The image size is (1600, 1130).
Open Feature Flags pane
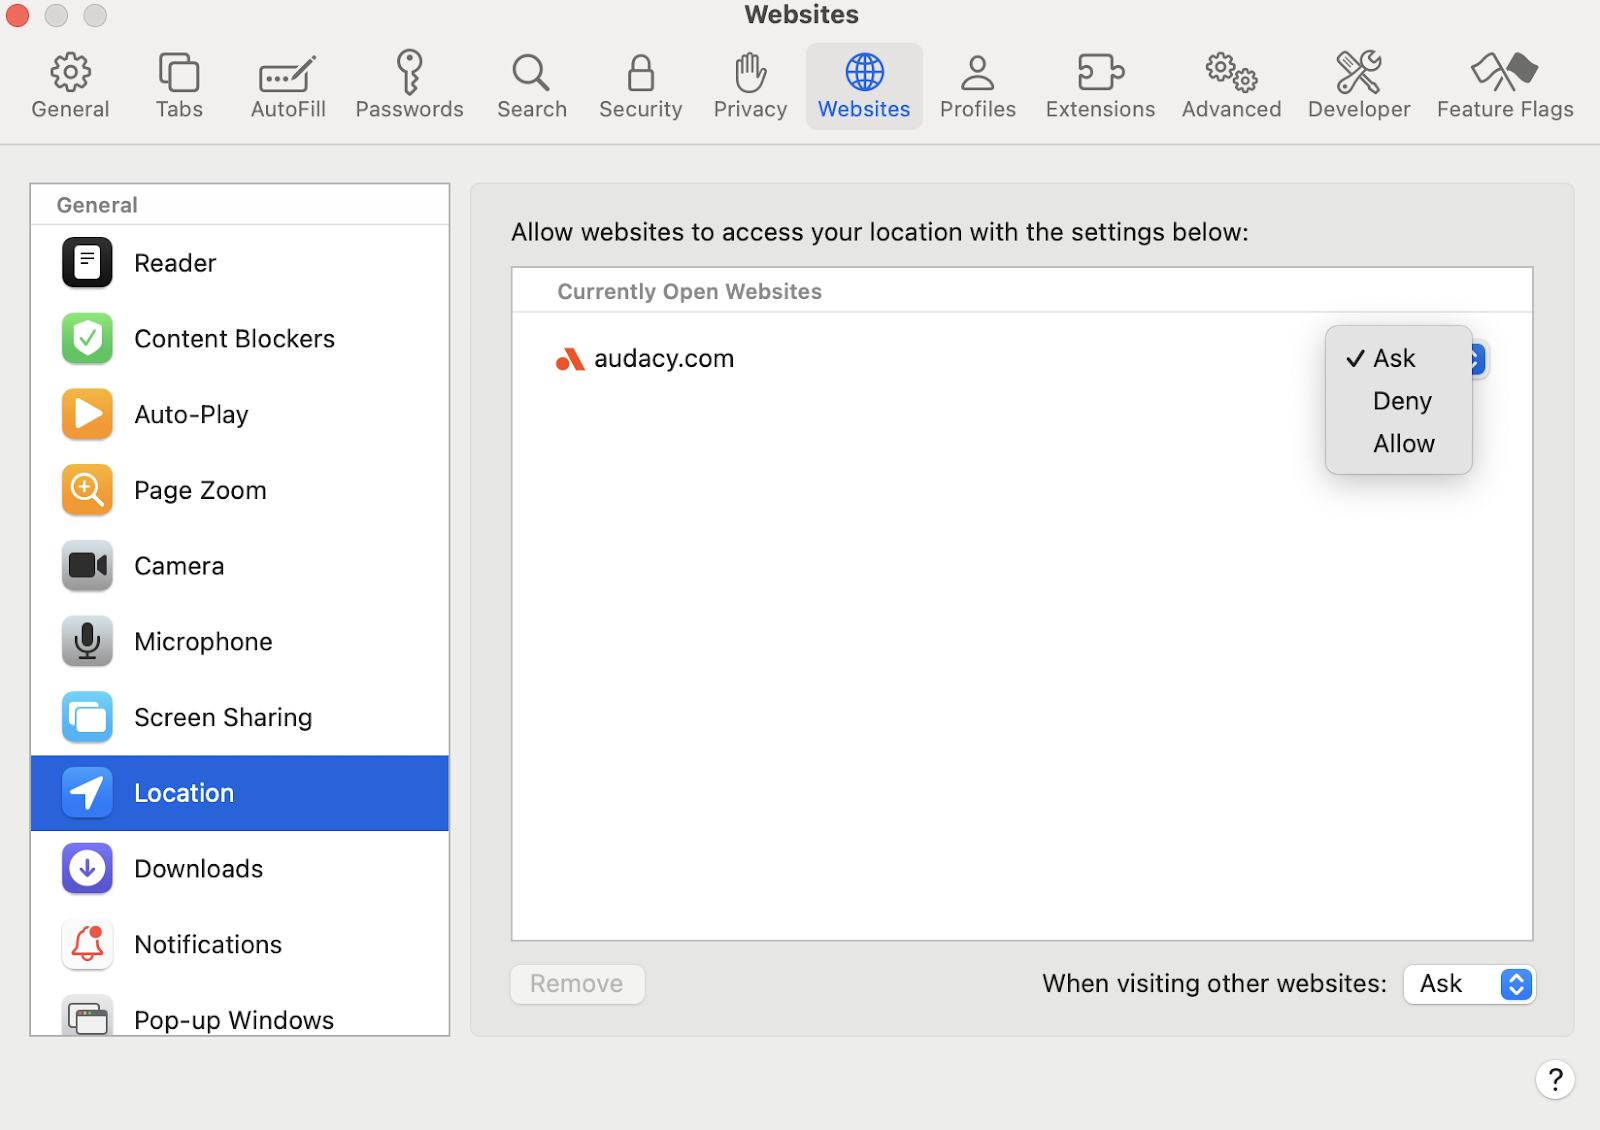point(1504,86)
